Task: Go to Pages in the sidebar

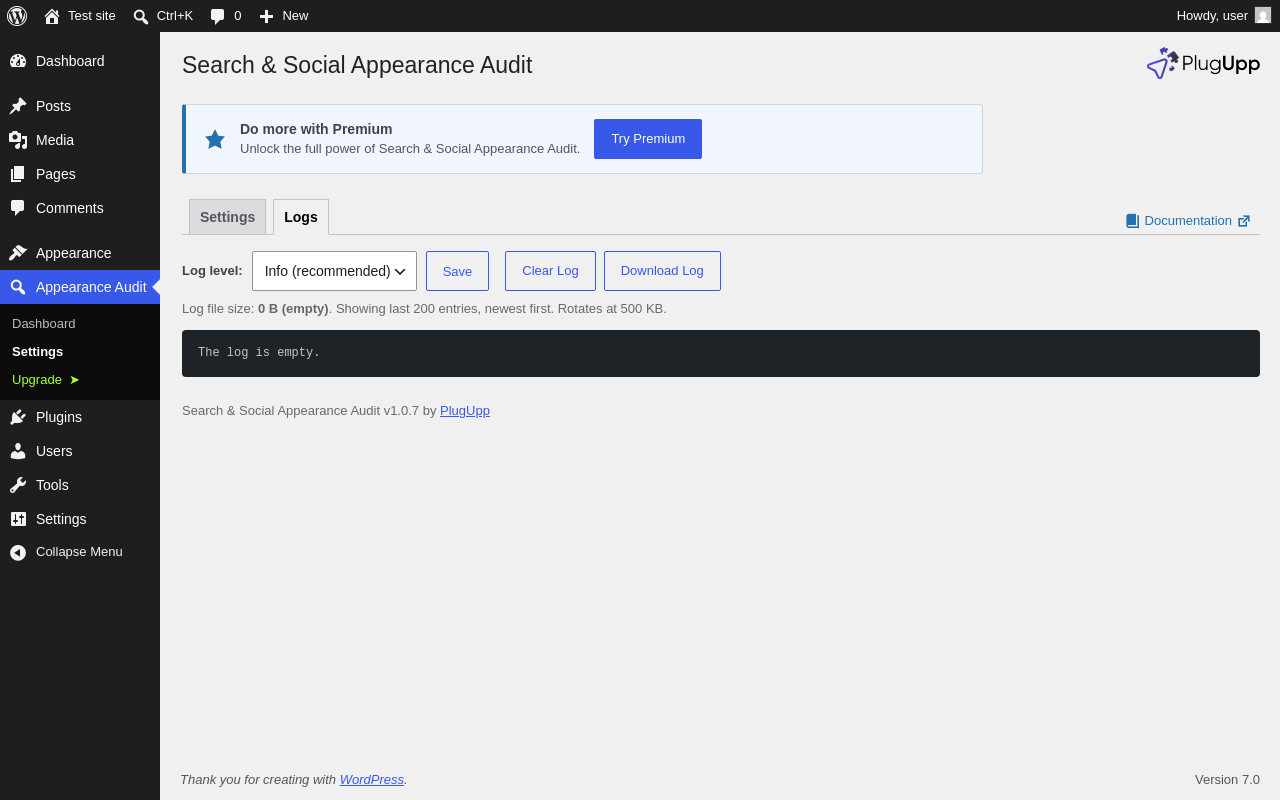Action: [x=80, y=174]
